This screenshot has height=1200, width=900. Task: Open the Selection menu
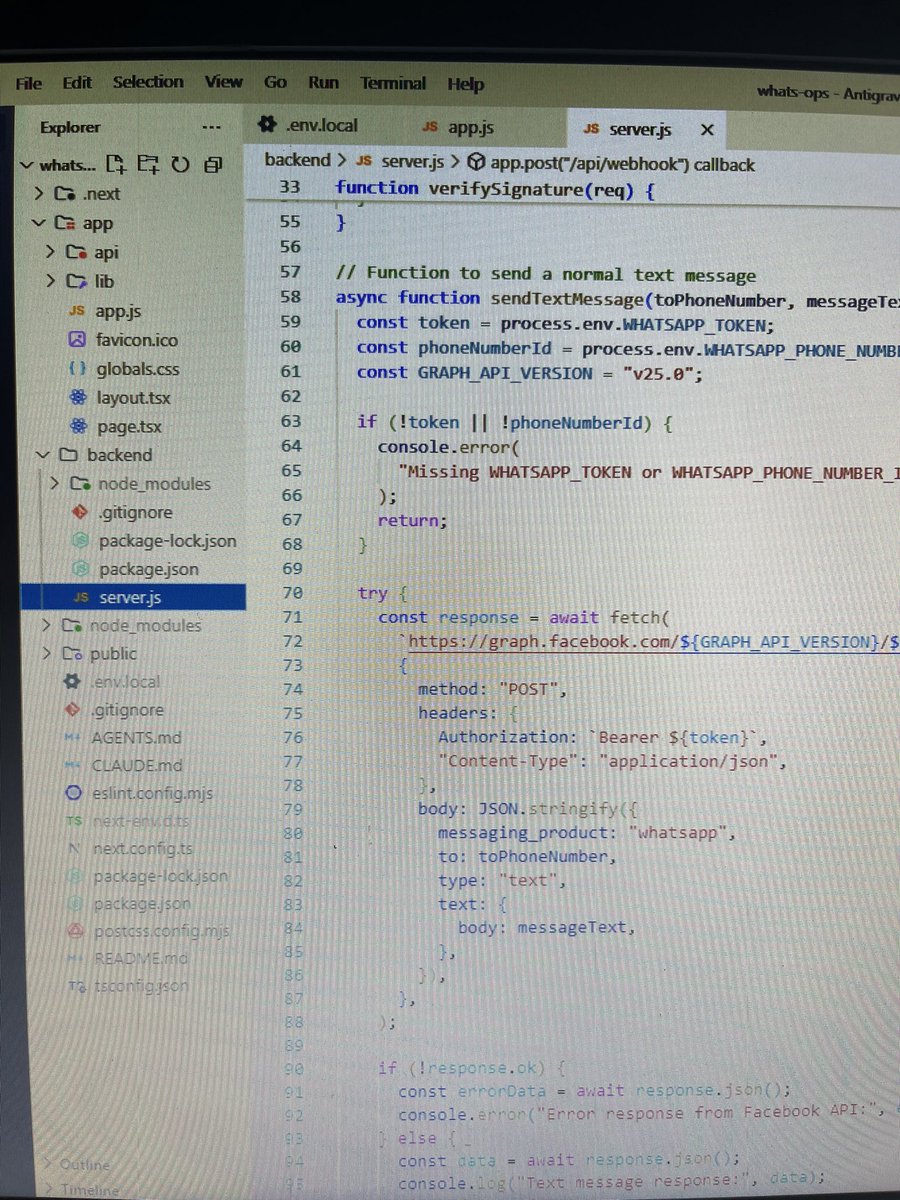point(148,82)
